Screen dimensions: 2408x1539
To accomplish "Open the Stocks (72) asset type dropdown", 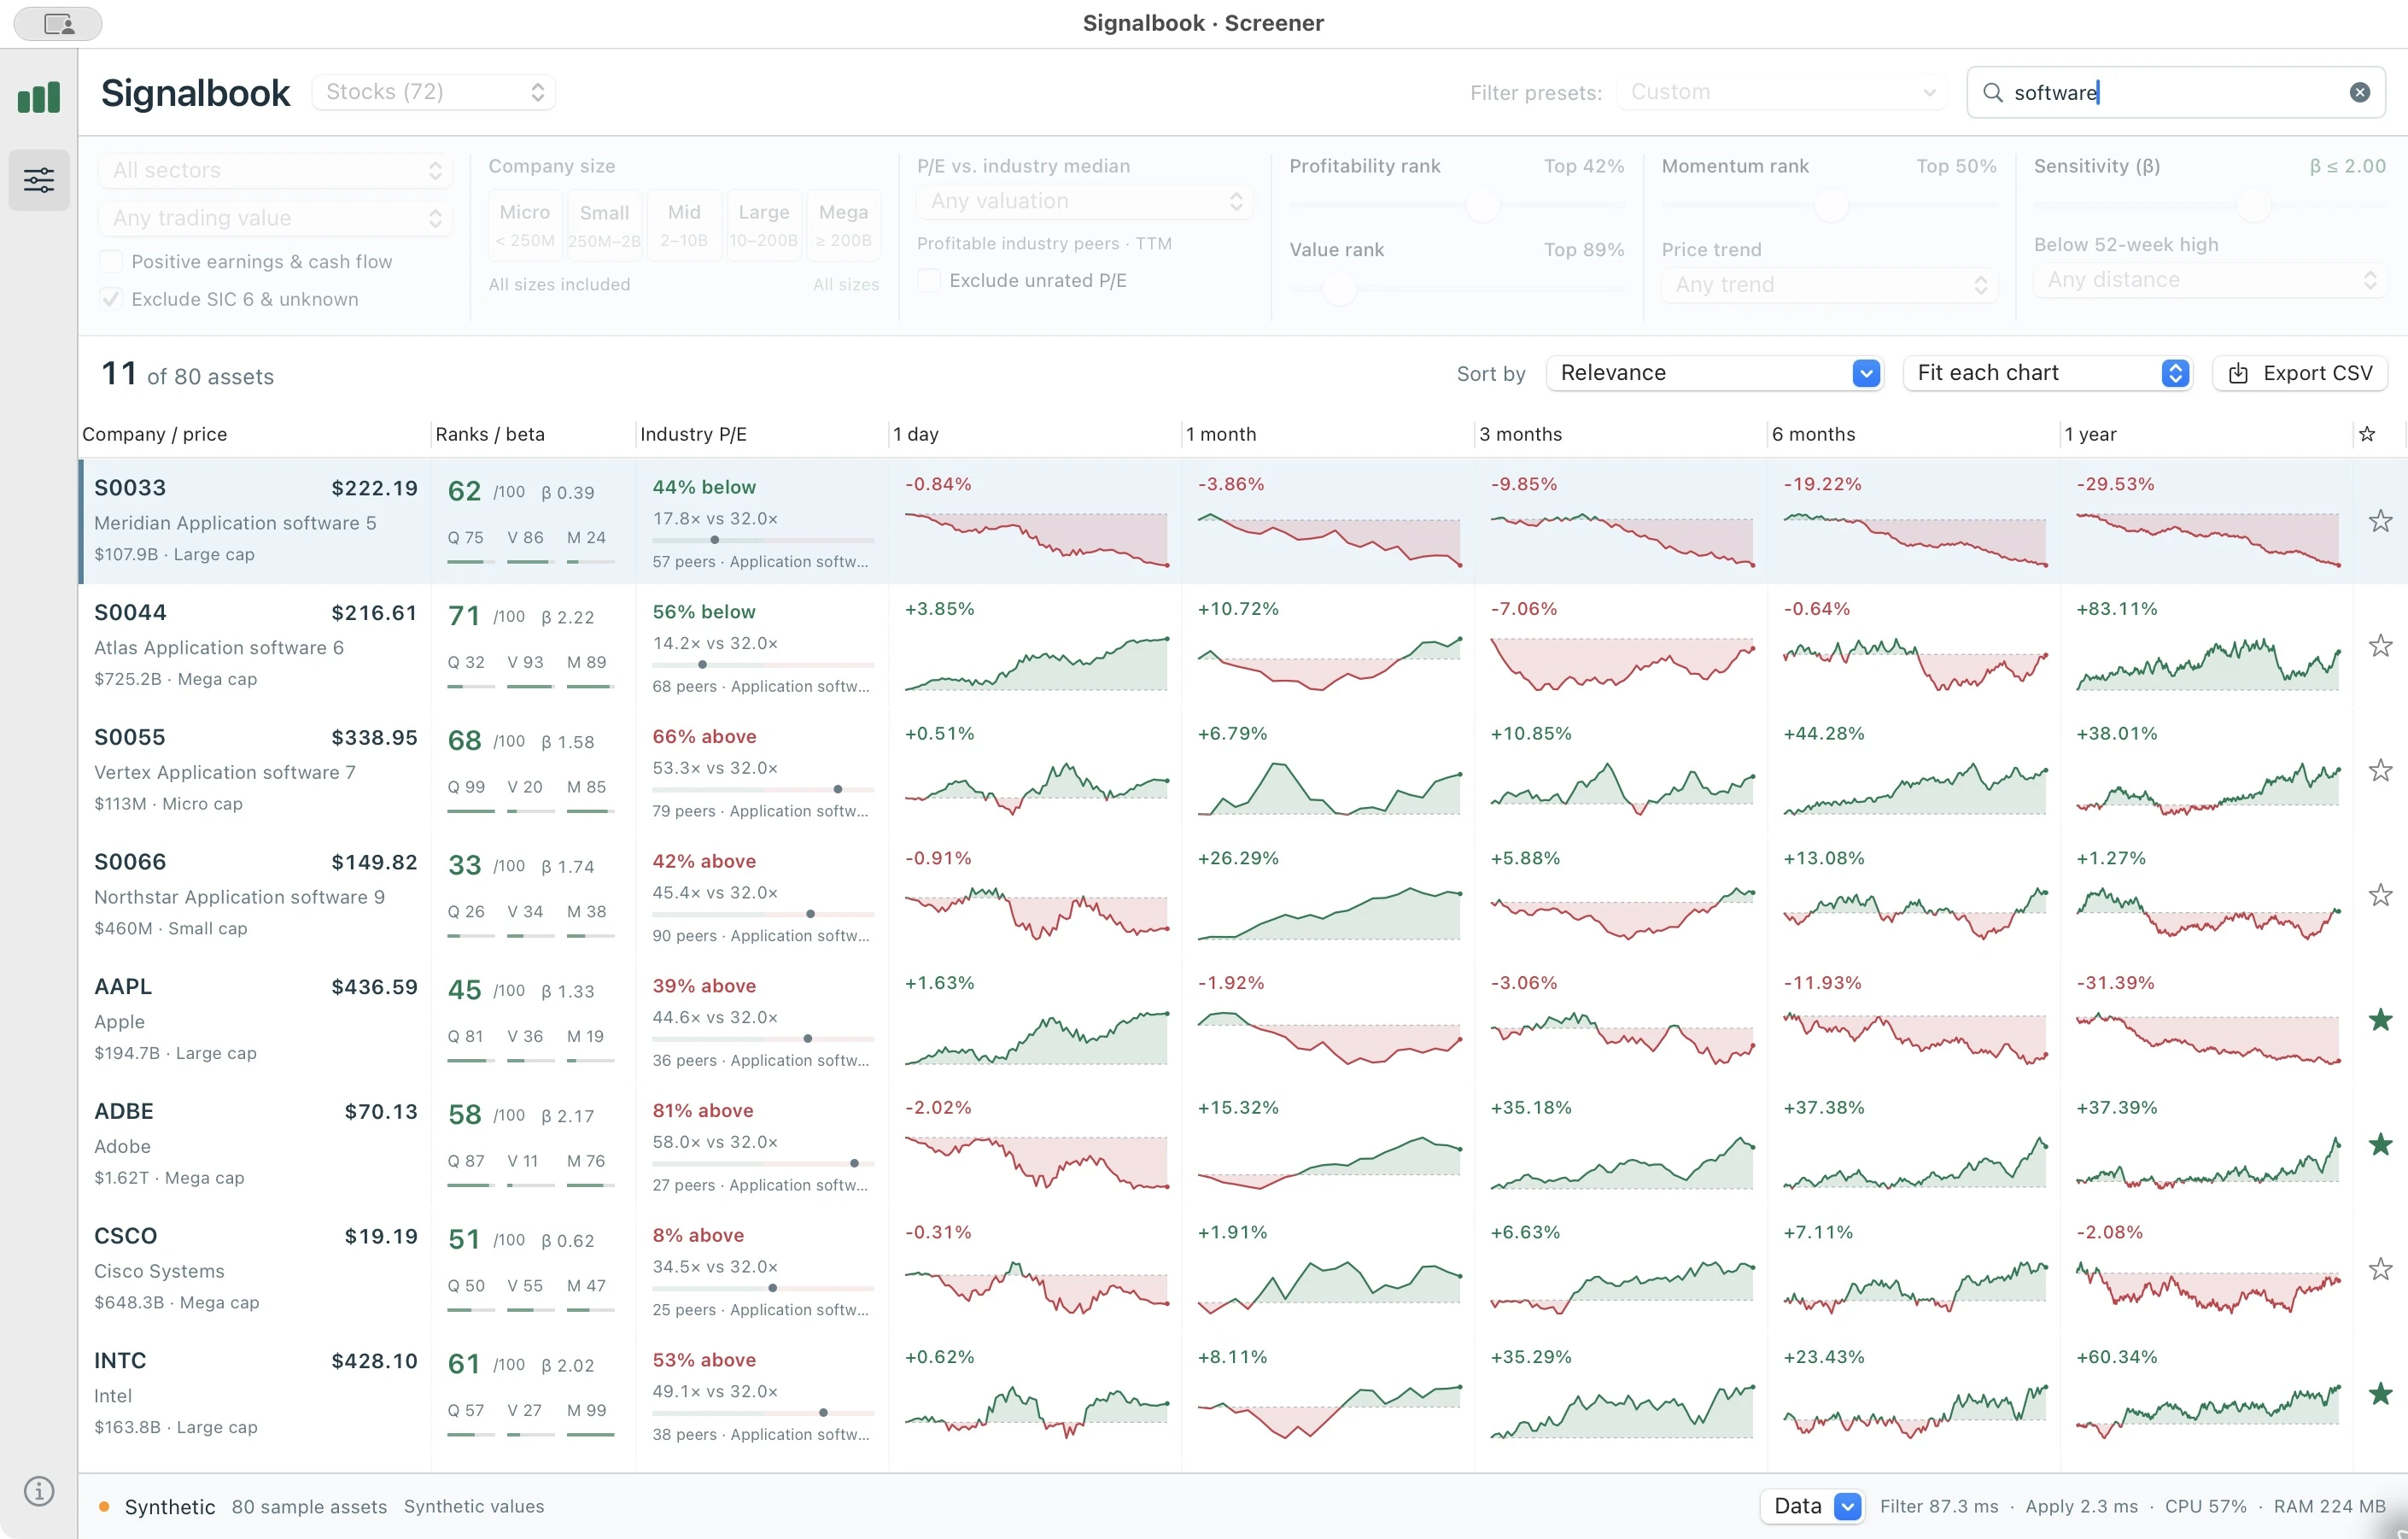I will coord(434,92).
